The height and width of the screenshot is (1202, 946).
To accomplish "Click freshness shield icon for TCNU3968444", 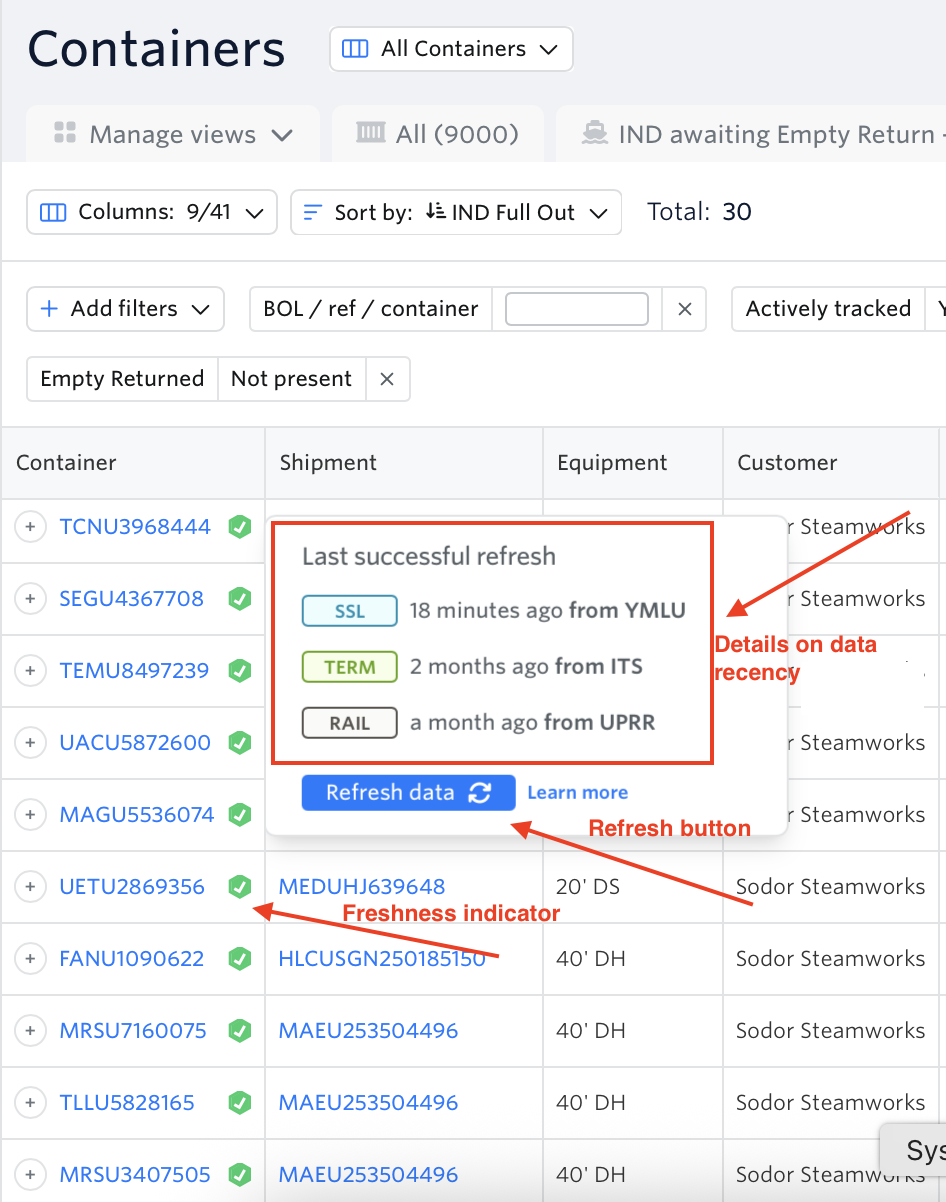I will click(240, 527).
